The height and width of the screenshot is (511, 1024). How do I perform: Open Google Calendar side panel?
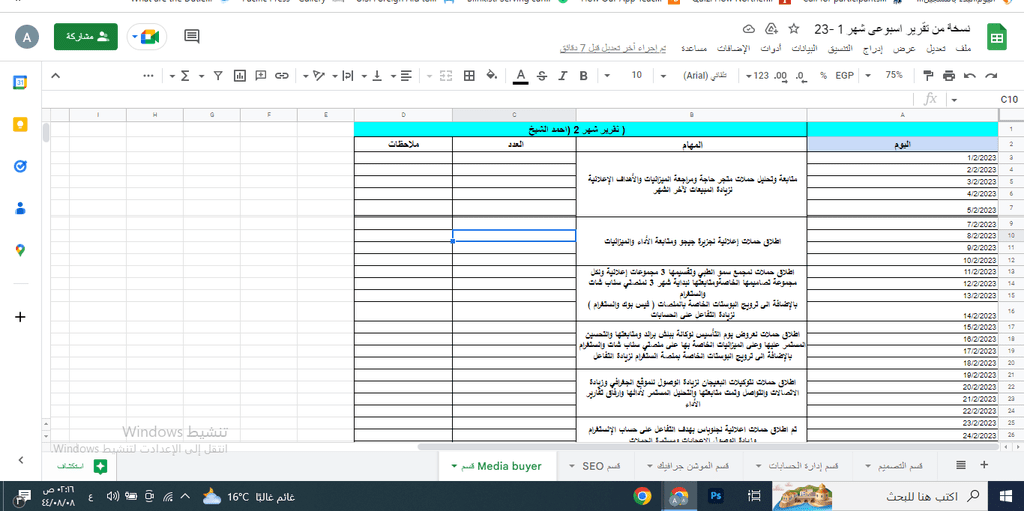point(20,82)
